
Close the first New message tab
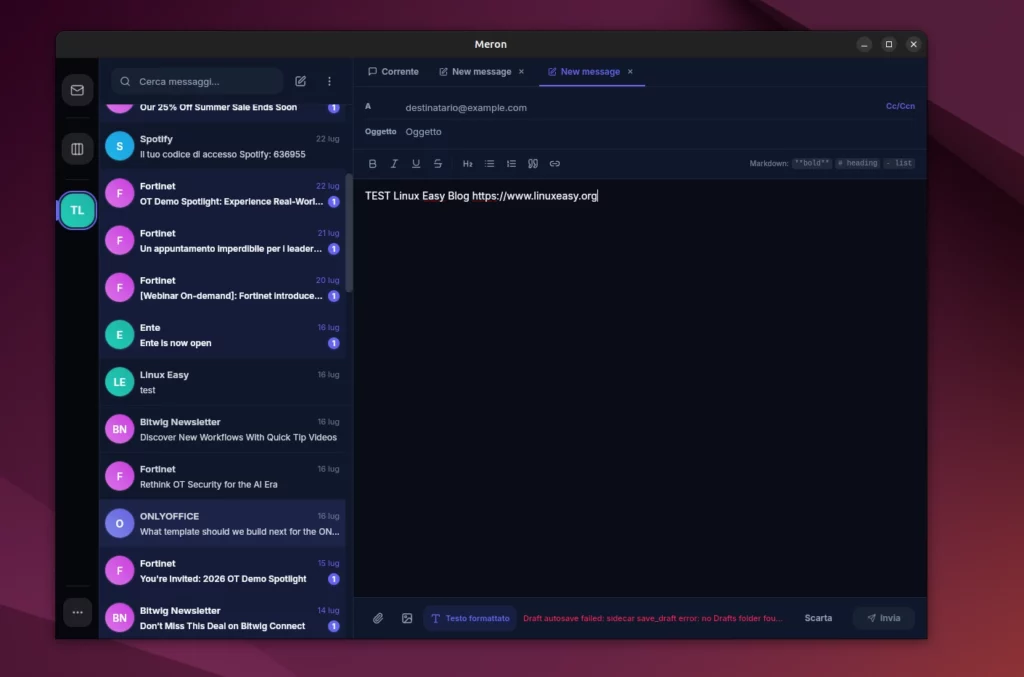point(521,72)
